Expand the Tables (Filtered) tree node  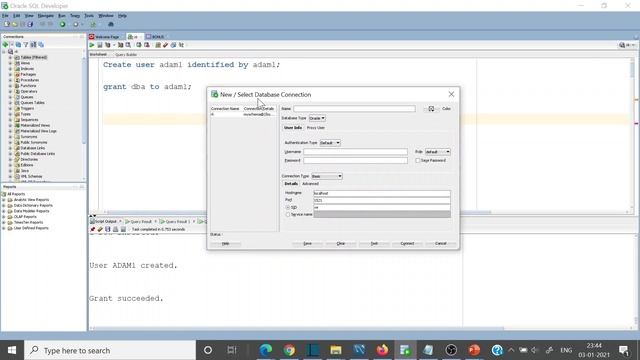[10, 58]
